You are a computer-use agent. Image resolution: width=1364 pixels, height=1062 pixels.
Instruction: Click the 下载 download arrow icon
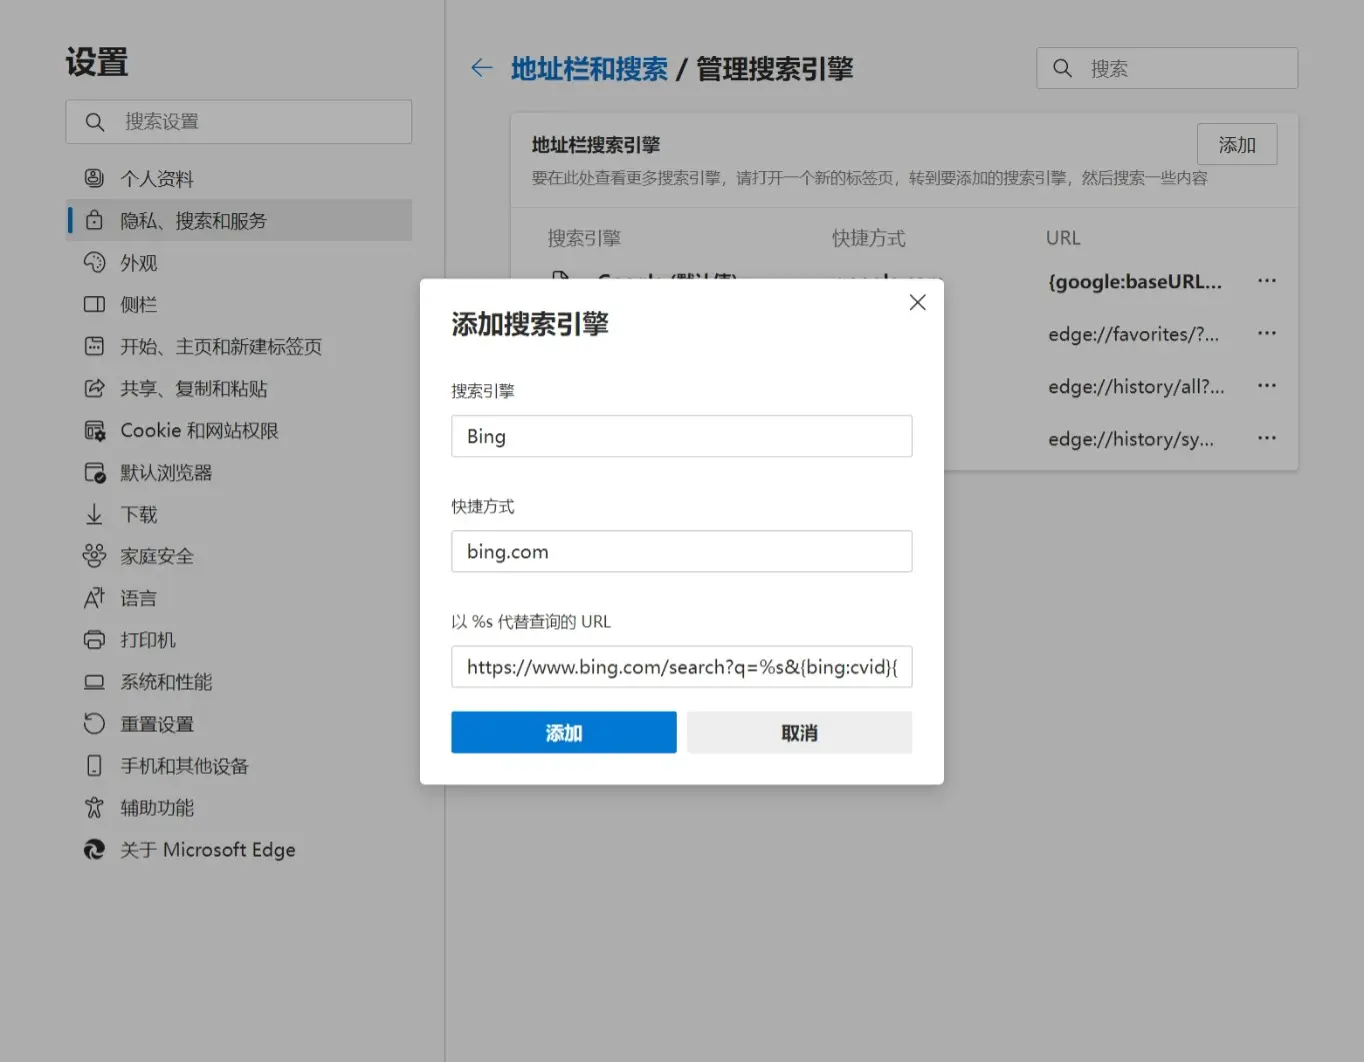[94, 514]
